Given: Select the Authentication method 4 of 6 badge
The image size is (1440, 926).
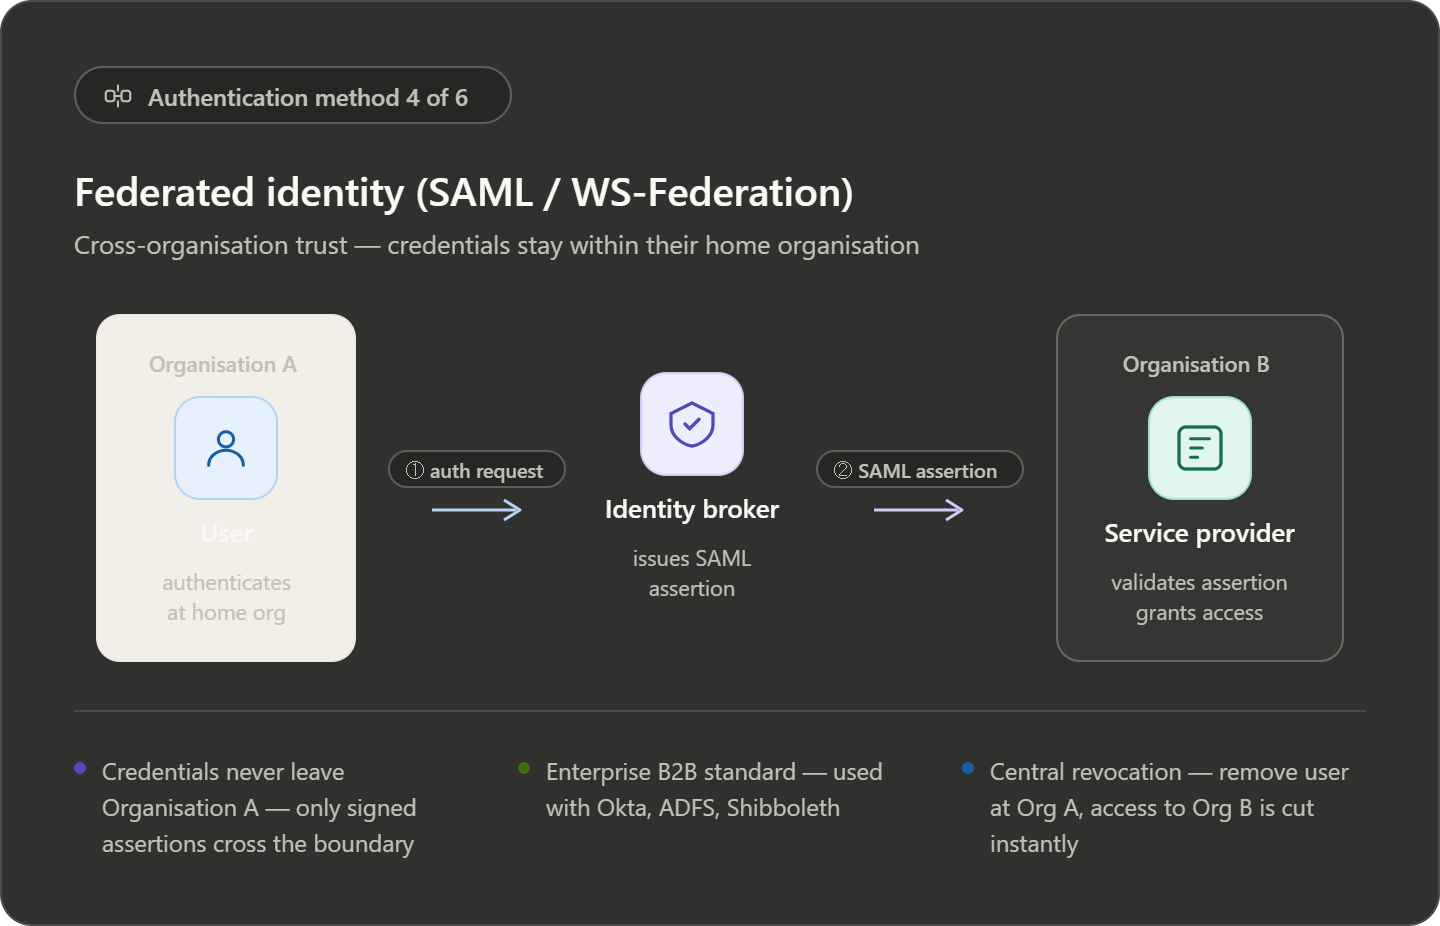Looking at the screenshot, I should click(x=293, y=96).
